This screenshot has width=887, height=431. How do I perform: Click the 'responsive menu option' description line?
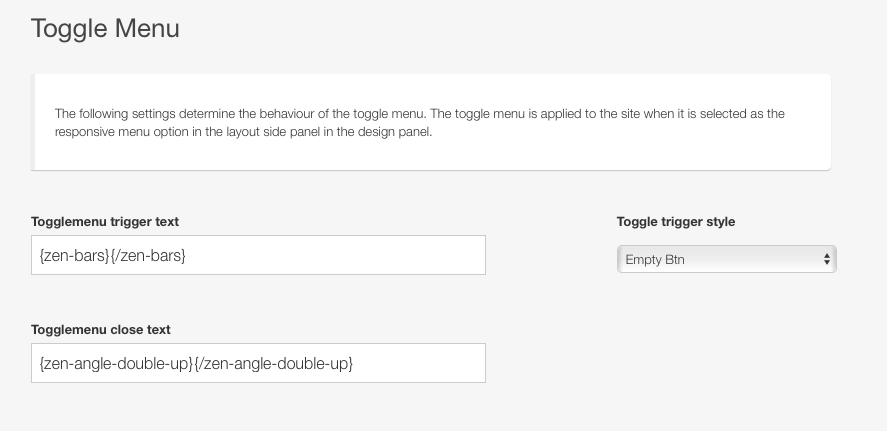click(243, 132)
